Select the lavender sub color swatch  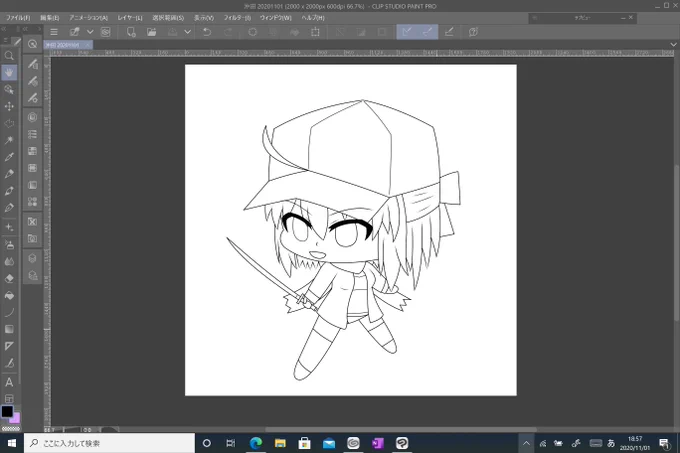16,418
